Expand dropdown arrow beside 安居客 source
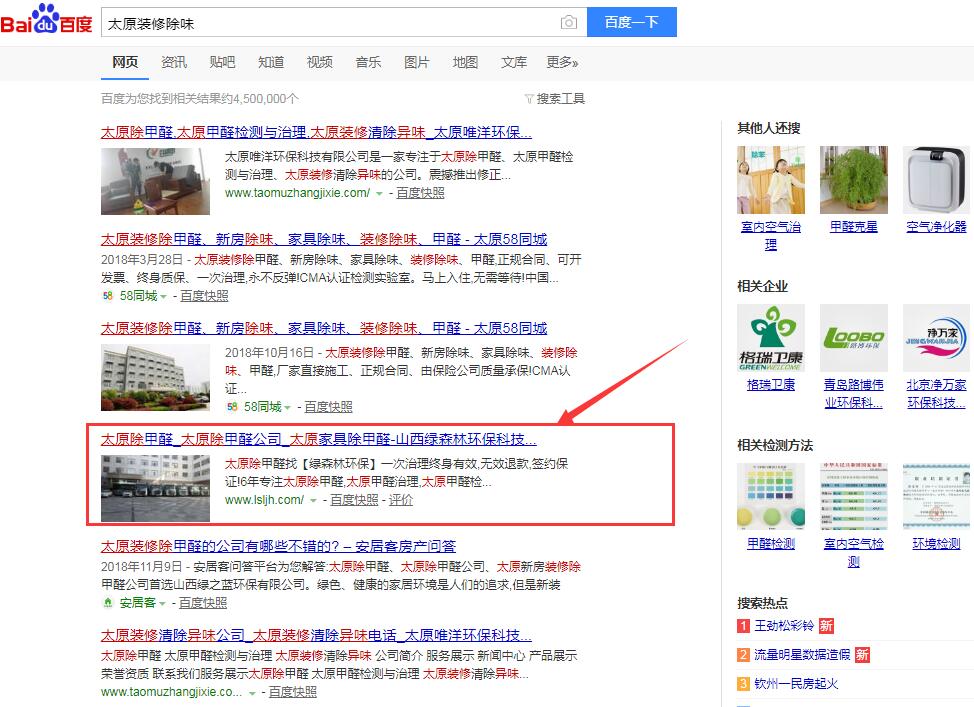The image size is (974, 707). pyautogui.click(x=164, y=603)
